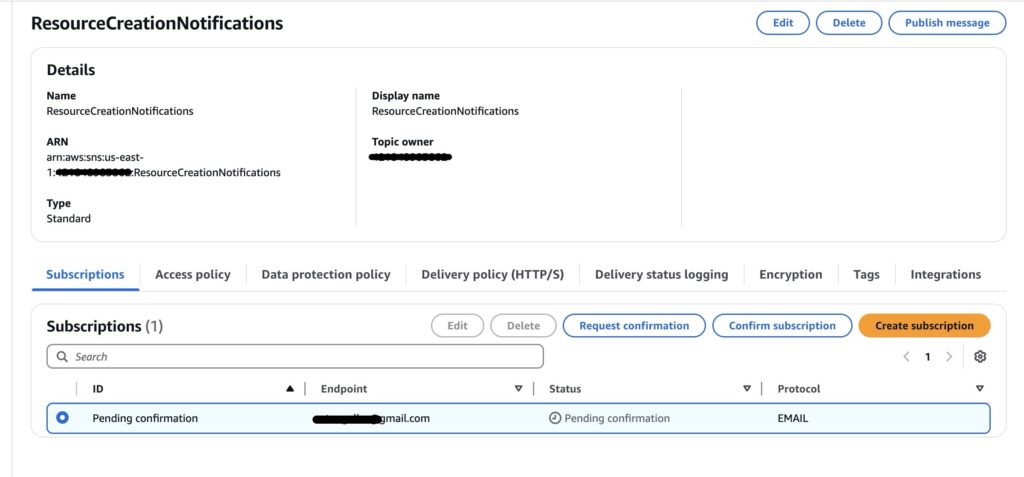Click page number 1 in pagination
This screenshot has height=477, width=1024.
tap(927, 357)
